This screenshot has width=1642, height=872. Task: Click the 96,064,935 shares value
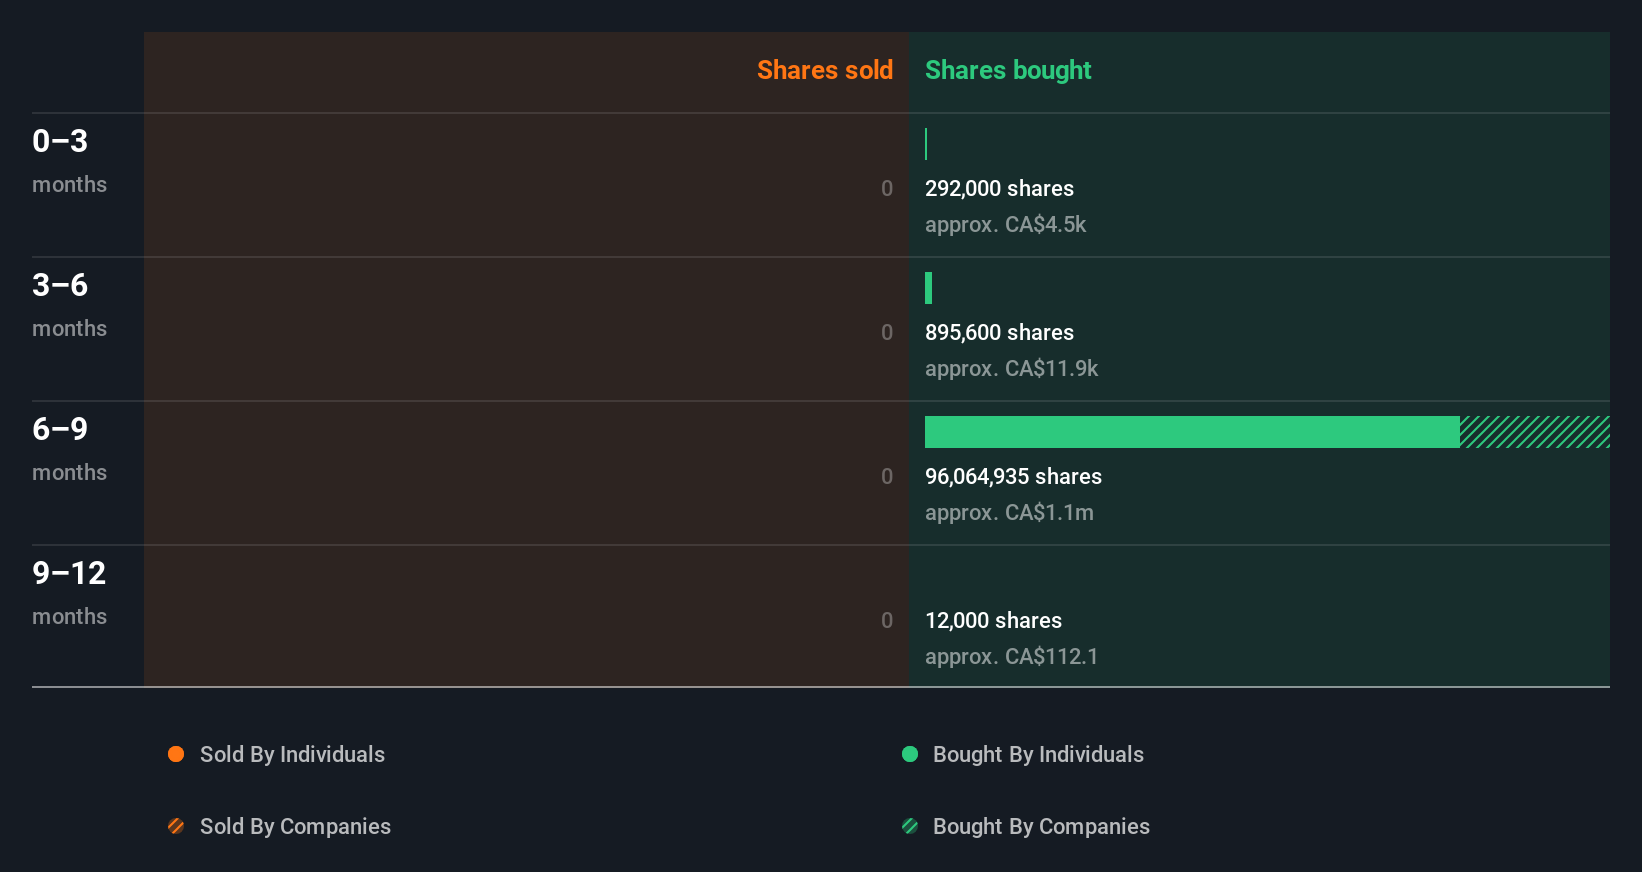coord(1013,477)
